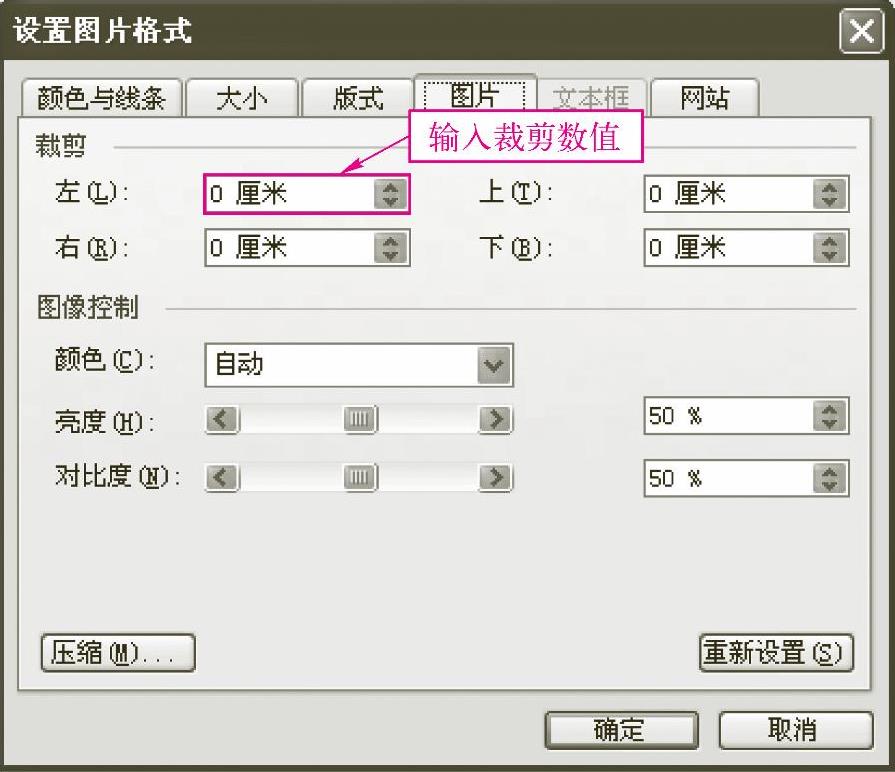This screenshot has height=772, width=895.
Task: Confirm with the 确定 button
Action: [x=622, y=730]
